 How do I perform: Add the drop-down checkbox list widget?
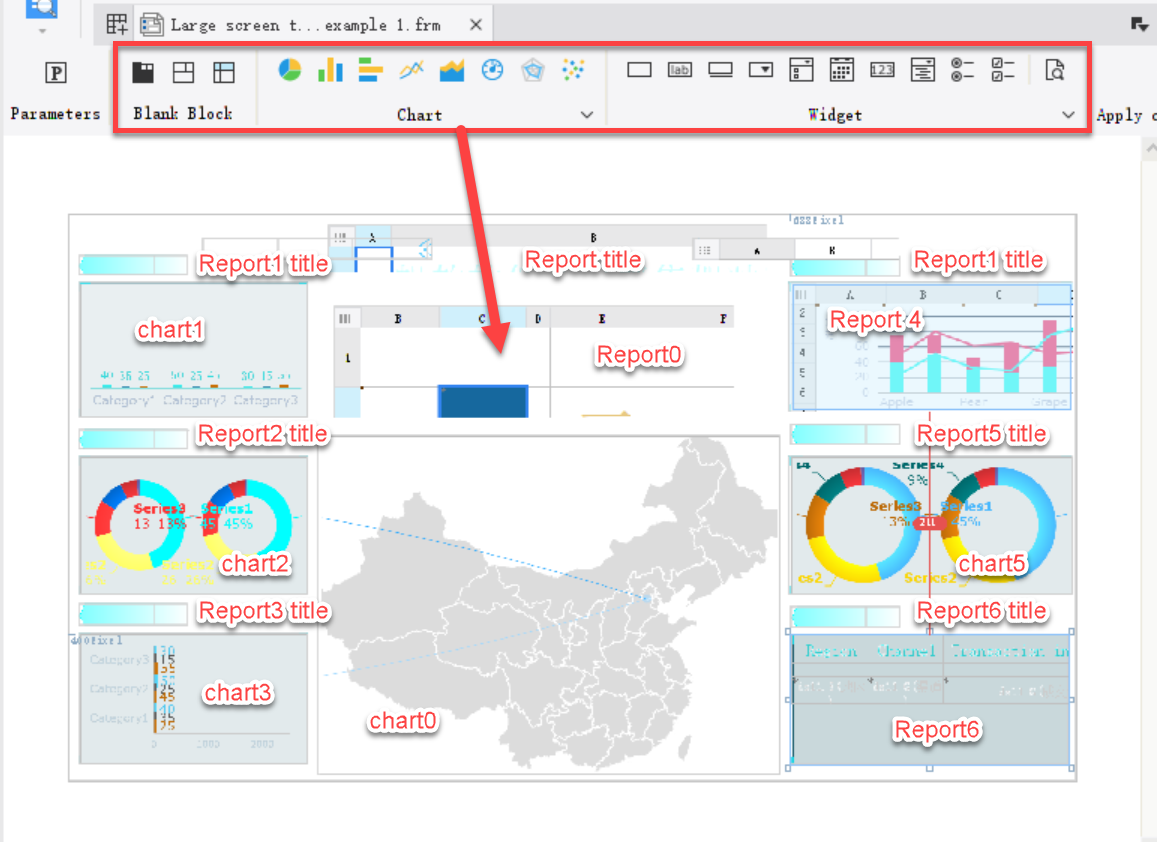pos(801,70)
